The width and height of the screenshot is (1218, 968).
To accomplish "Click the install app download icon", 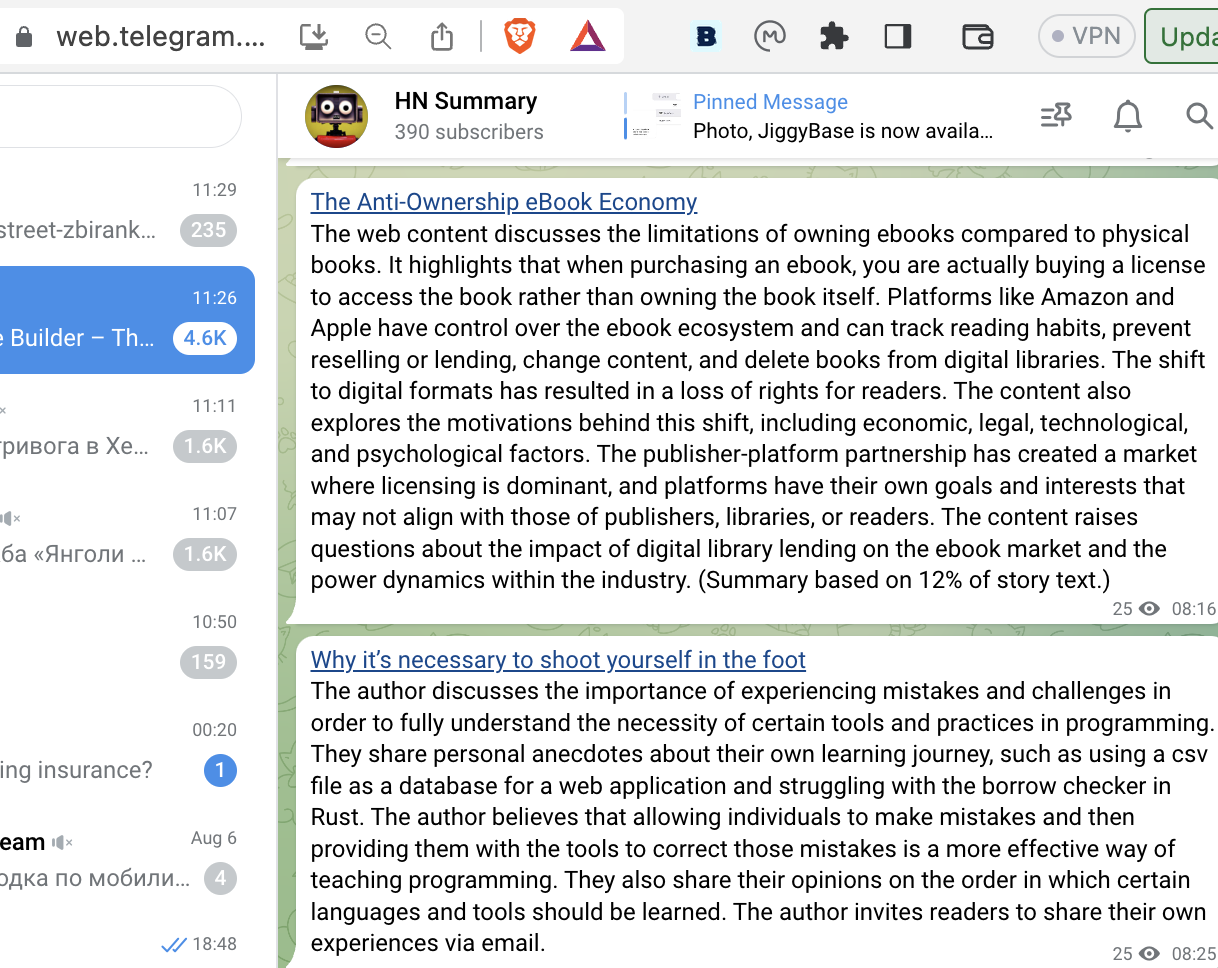I will [x=314, y=37].
